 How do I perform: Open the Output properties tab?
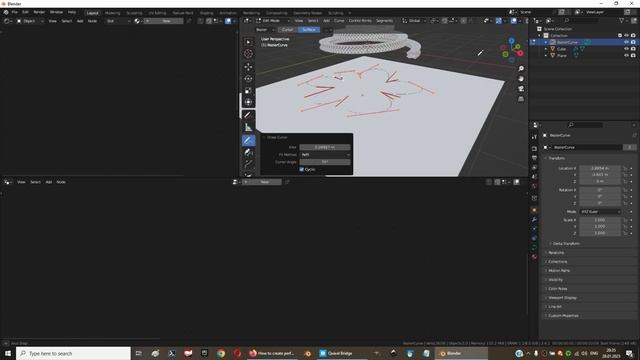coord(534,158)
